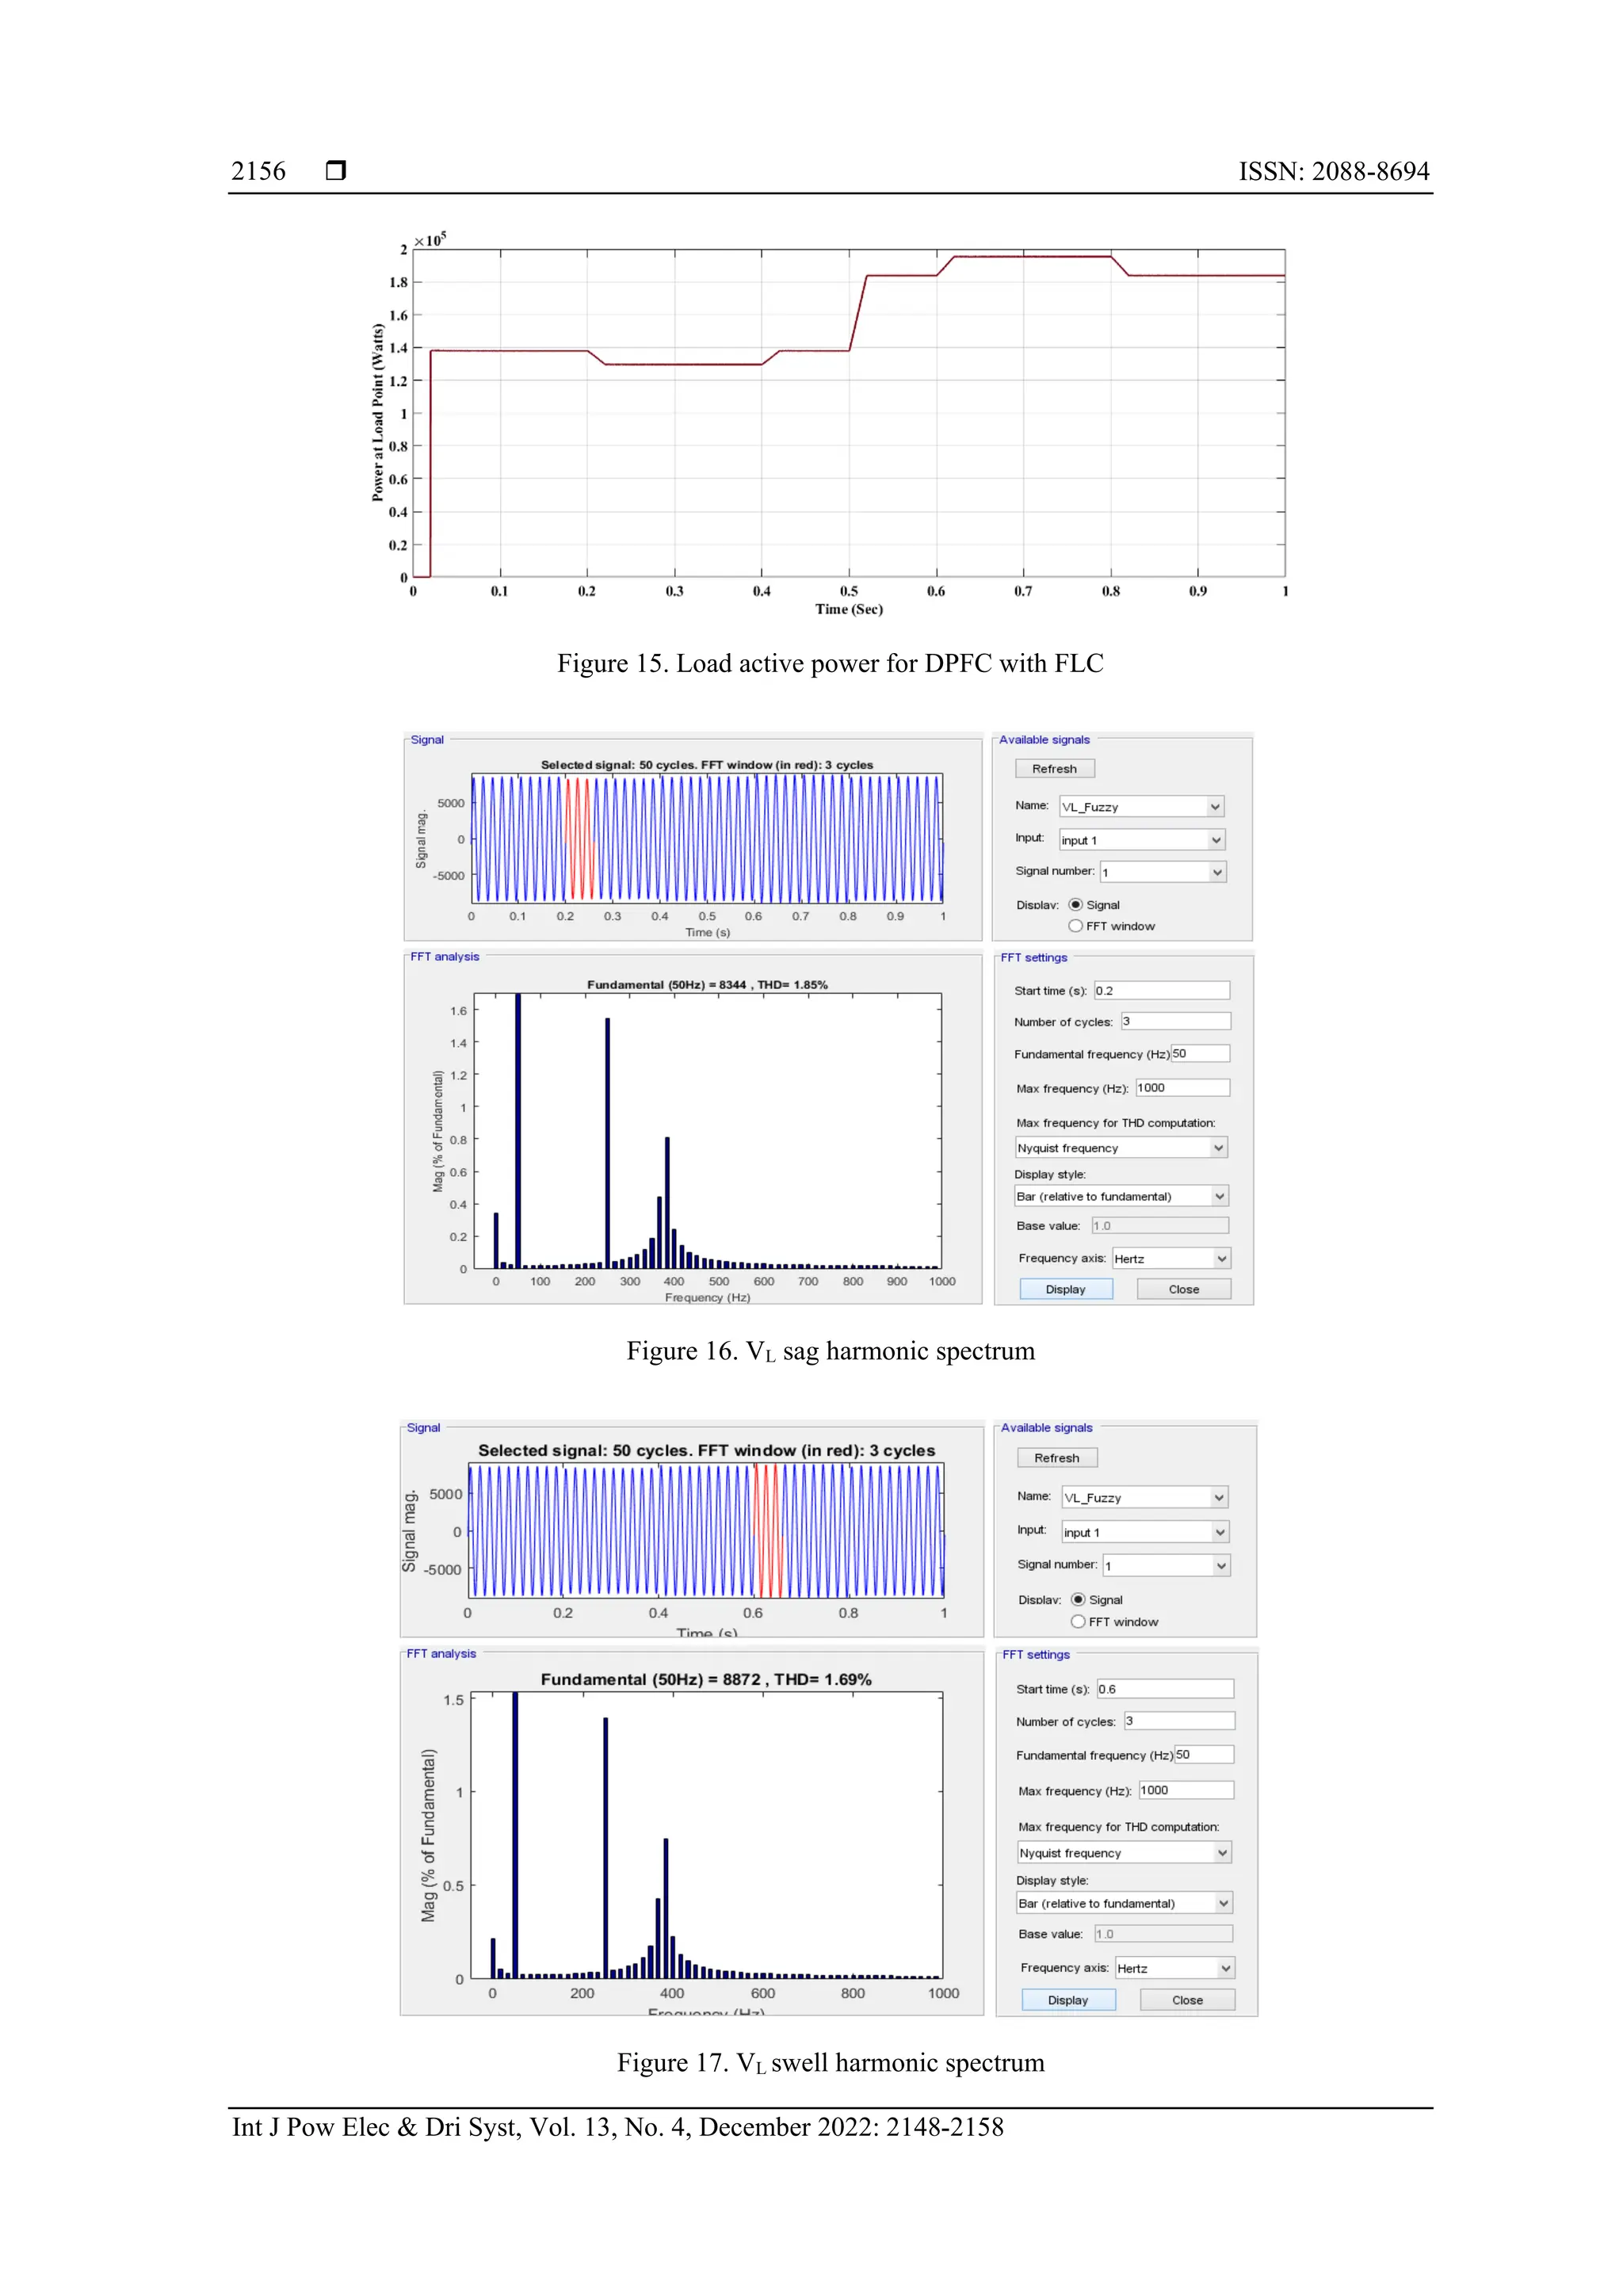The width and height of the screenshot is (1623, 2296).
Task: Select FFT window radio button in Figure 17
Action: coord(1078,1621)
